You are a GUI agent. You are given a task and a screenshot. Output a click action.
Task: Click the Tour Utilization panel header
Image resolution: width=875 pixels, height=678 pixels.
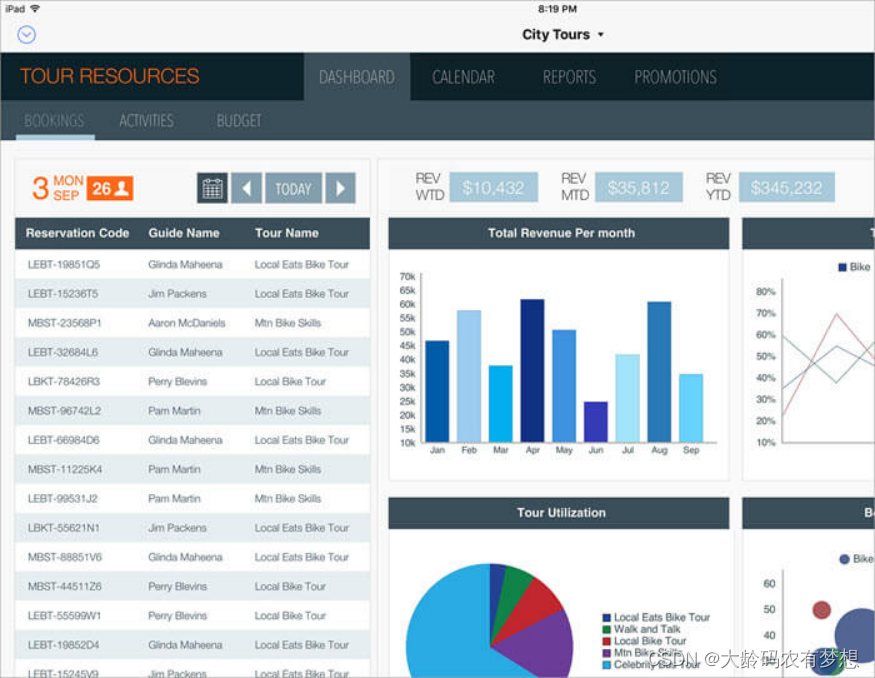559,513
